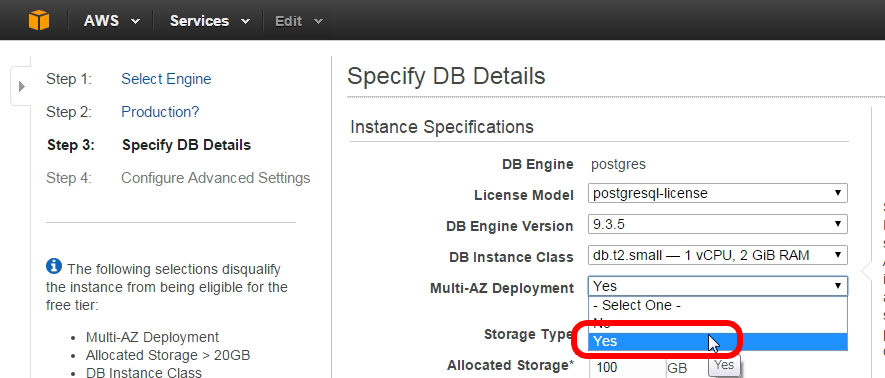Viewport: 885px width, 378px height.
Task: Open the DB Instance Class dropdown
Action: pos(717,255)
